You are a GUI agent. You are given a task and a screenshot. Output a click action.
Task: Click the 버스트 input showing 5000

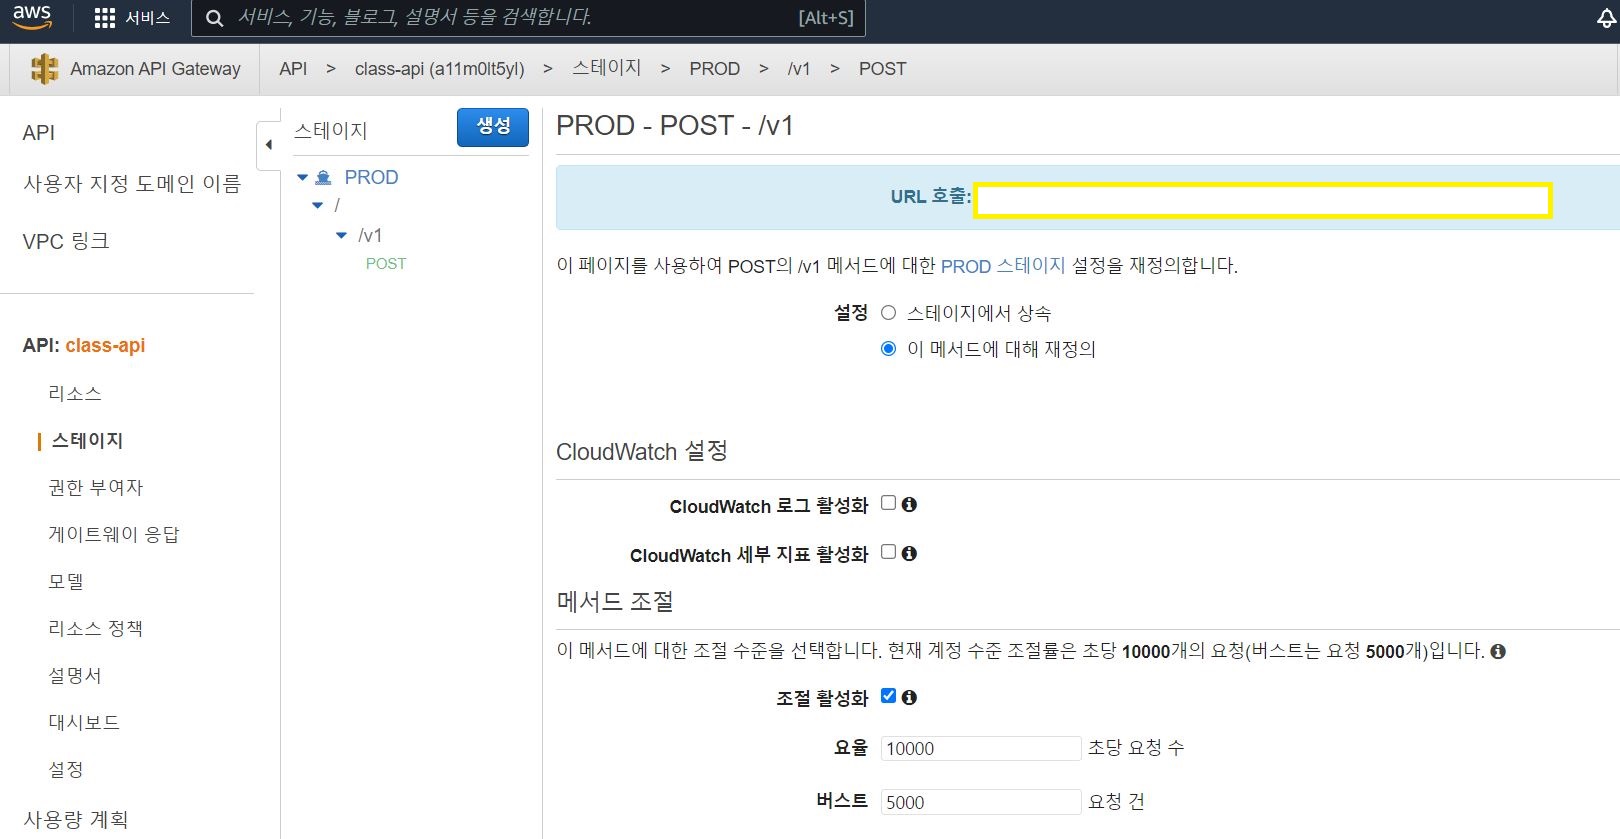[x=981, y=803]
